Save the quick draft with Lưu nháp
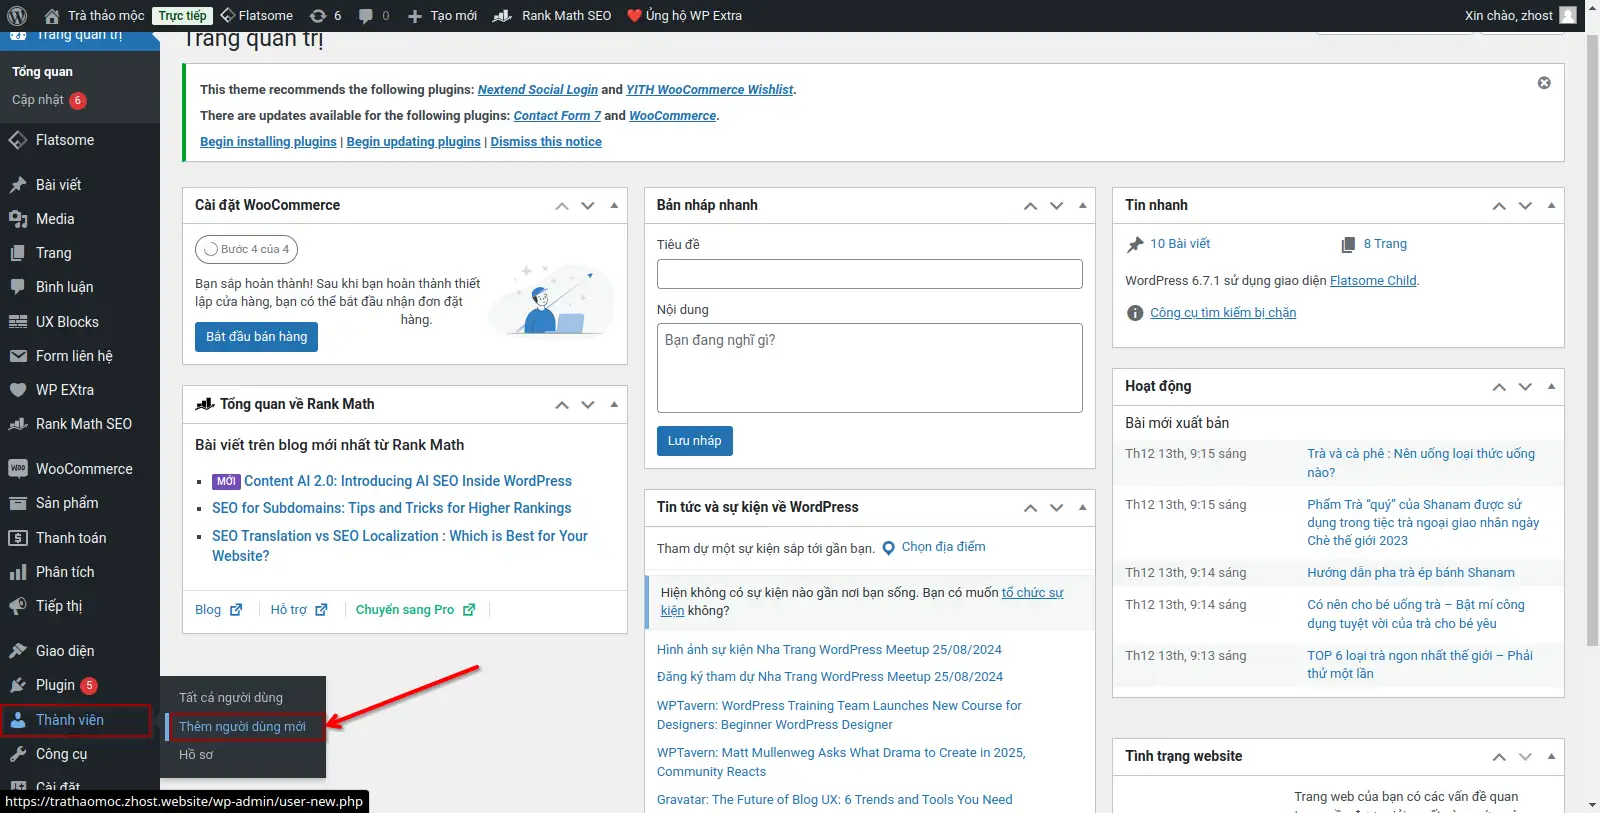 pyautogui.click(x=695, y=441)
